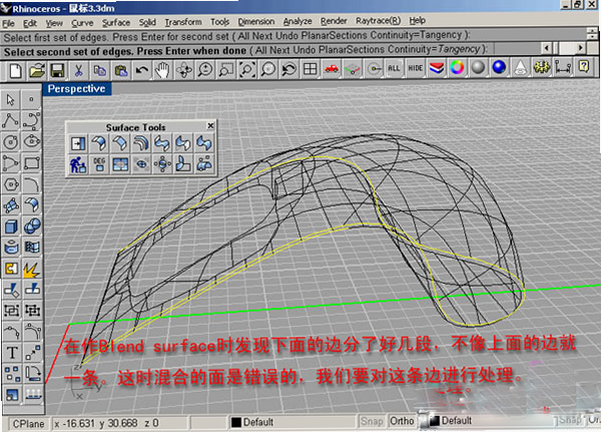Image resolution: width=601 pixels, height=432 pixels.
Task: Open the Raytrace(R) menu
Action: [x=378, y=20]
